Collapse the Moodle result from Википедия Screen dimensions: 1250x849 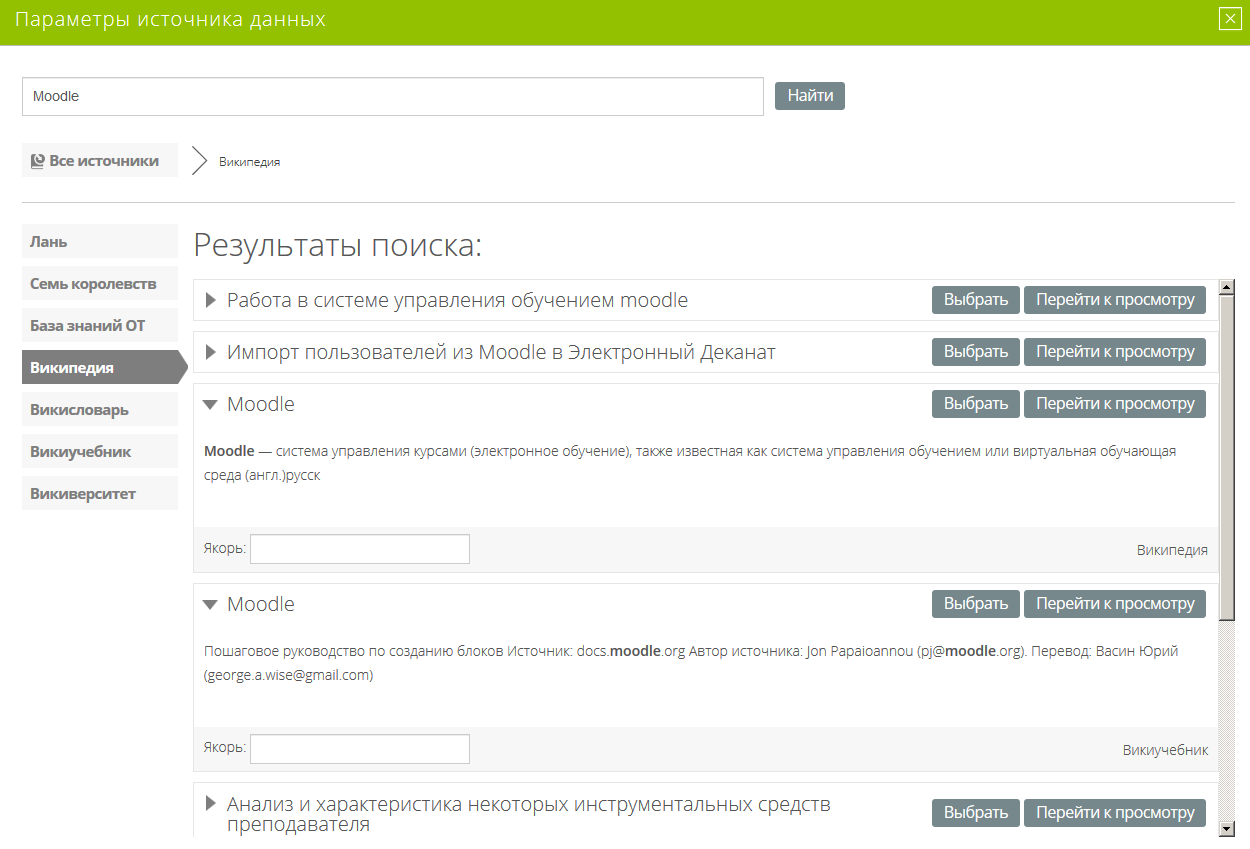click(x=210, y=405)
